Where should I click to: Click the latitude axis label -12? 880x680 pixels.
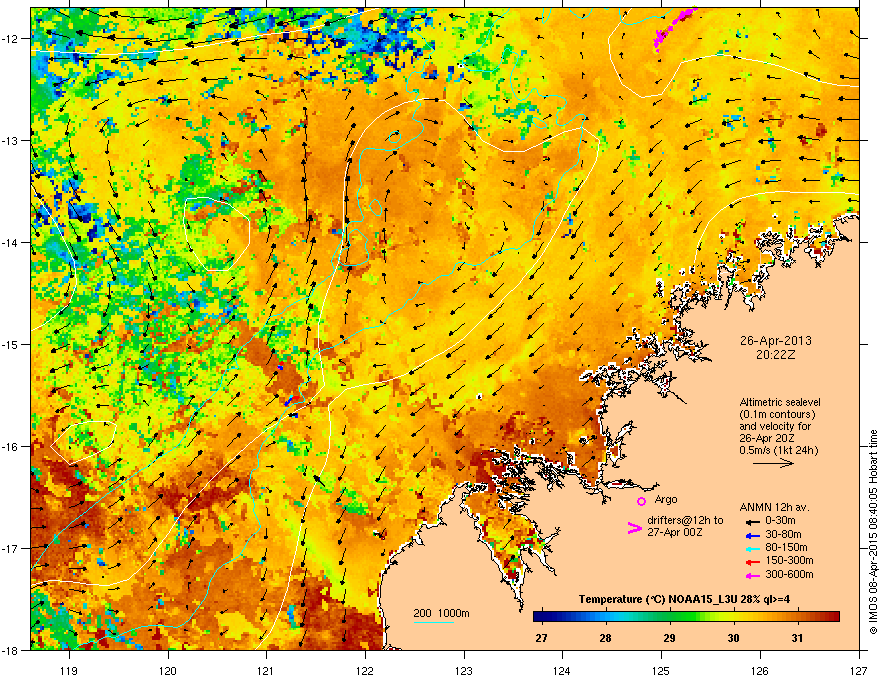click(x=10, y=38)
